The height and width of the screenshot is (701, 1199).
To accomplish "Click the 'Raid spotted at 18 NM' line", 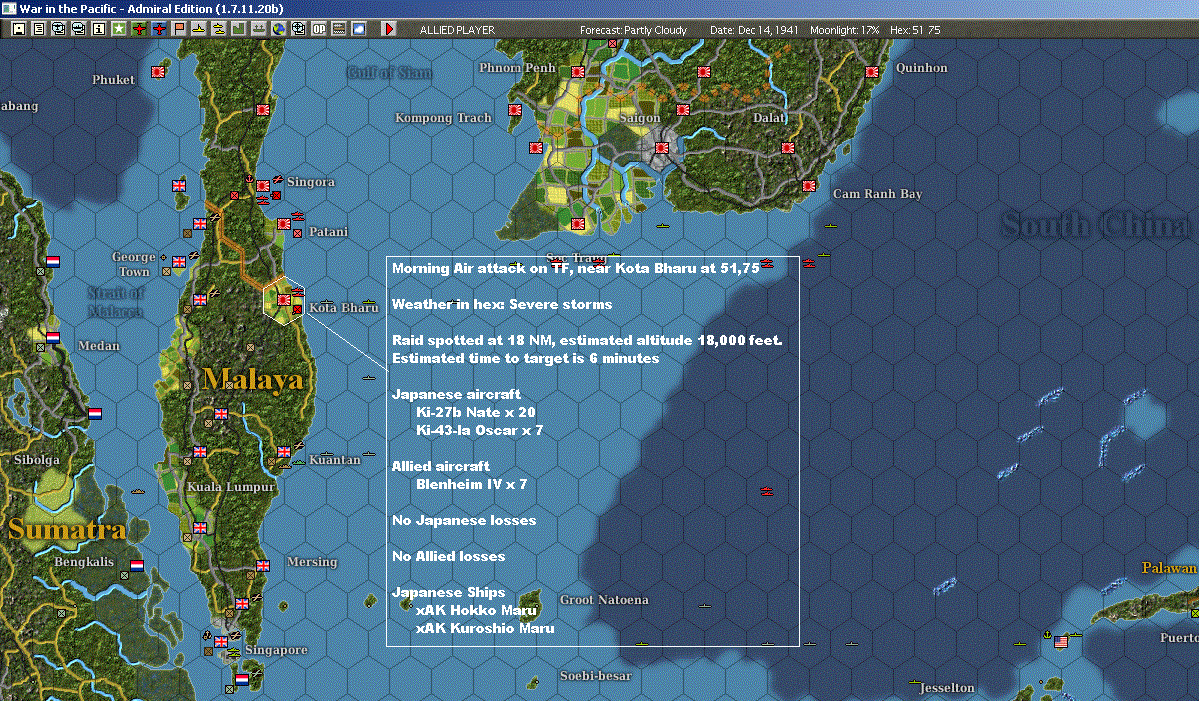I will (587, 340).
